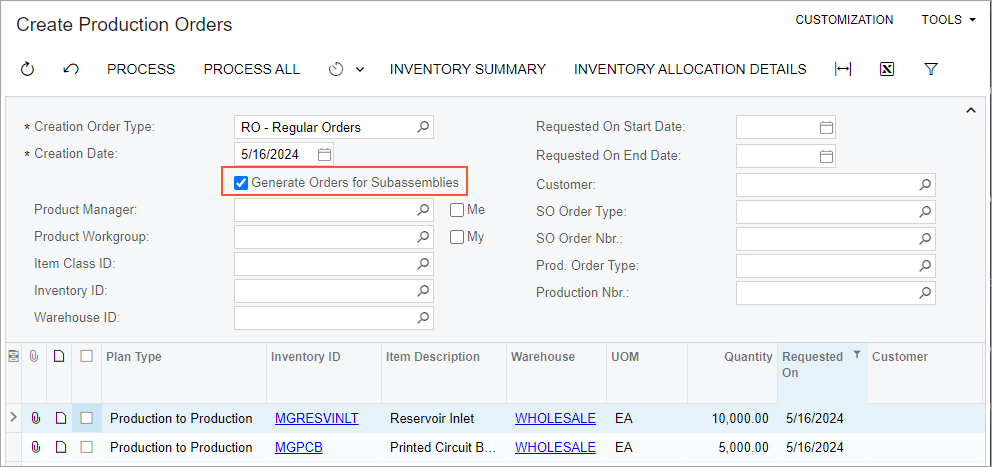Open the Tools dropdown menu
Image resolution: width=992 pixels, height=467 pixels.
(948, 20)
